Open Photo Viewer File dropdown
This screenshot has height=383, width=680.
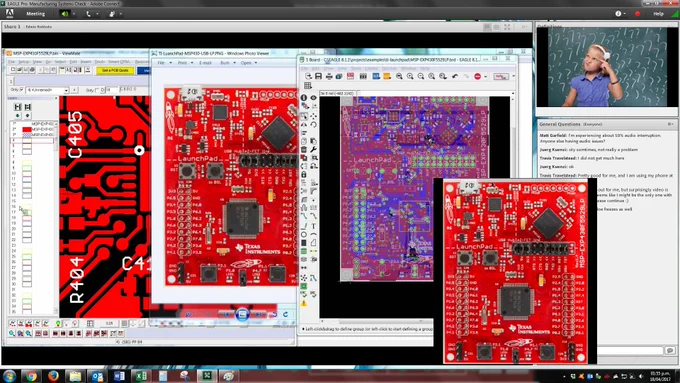point(163,63)
